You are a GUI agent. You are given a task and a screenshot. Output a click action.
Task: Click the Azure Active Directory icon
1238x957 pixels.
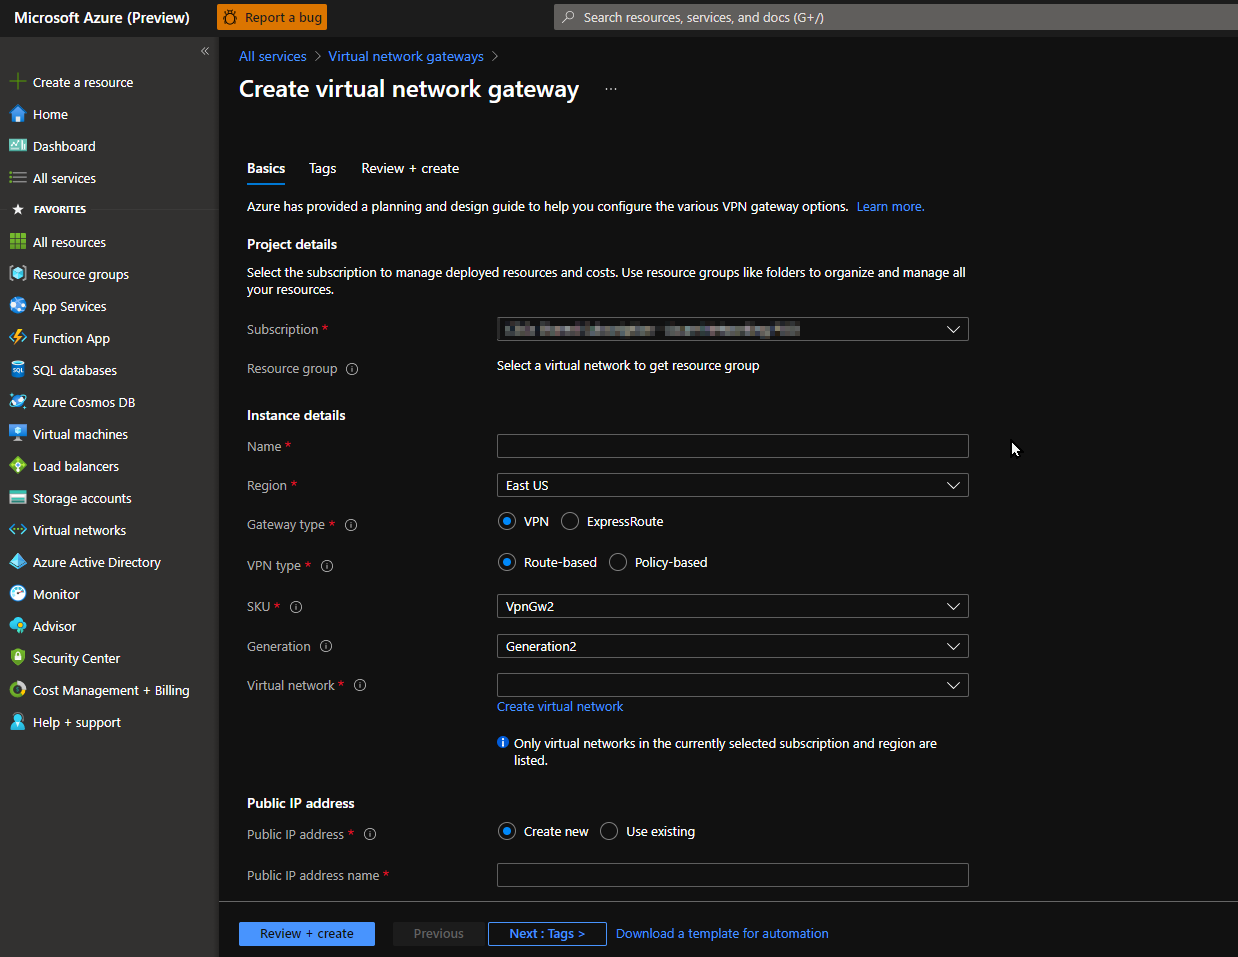[x=17, y=562]
